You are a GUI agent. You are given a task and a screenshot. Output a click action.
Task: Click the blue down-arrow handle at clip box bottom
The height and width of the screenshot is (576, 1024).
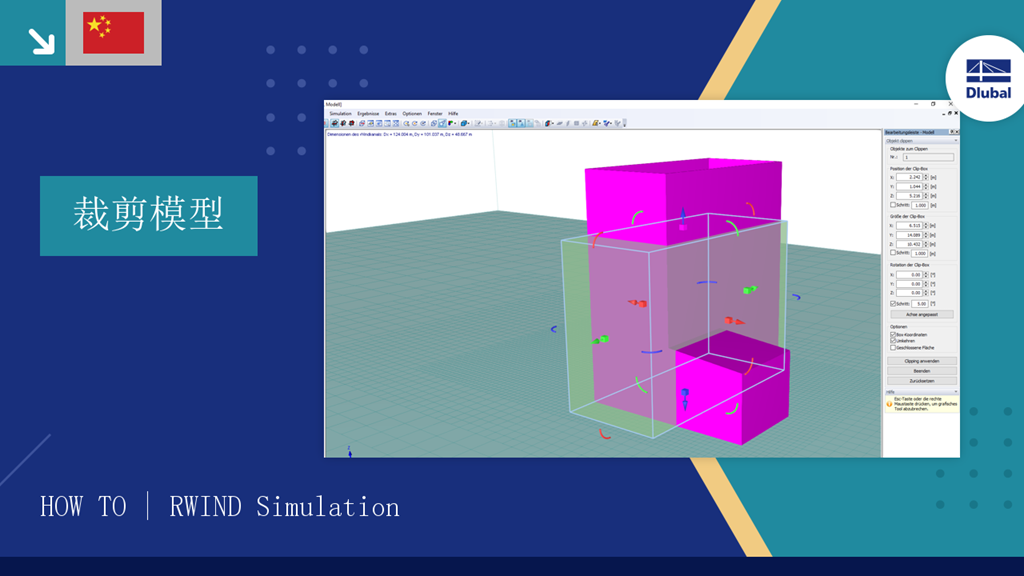click(x=684, y=398)
